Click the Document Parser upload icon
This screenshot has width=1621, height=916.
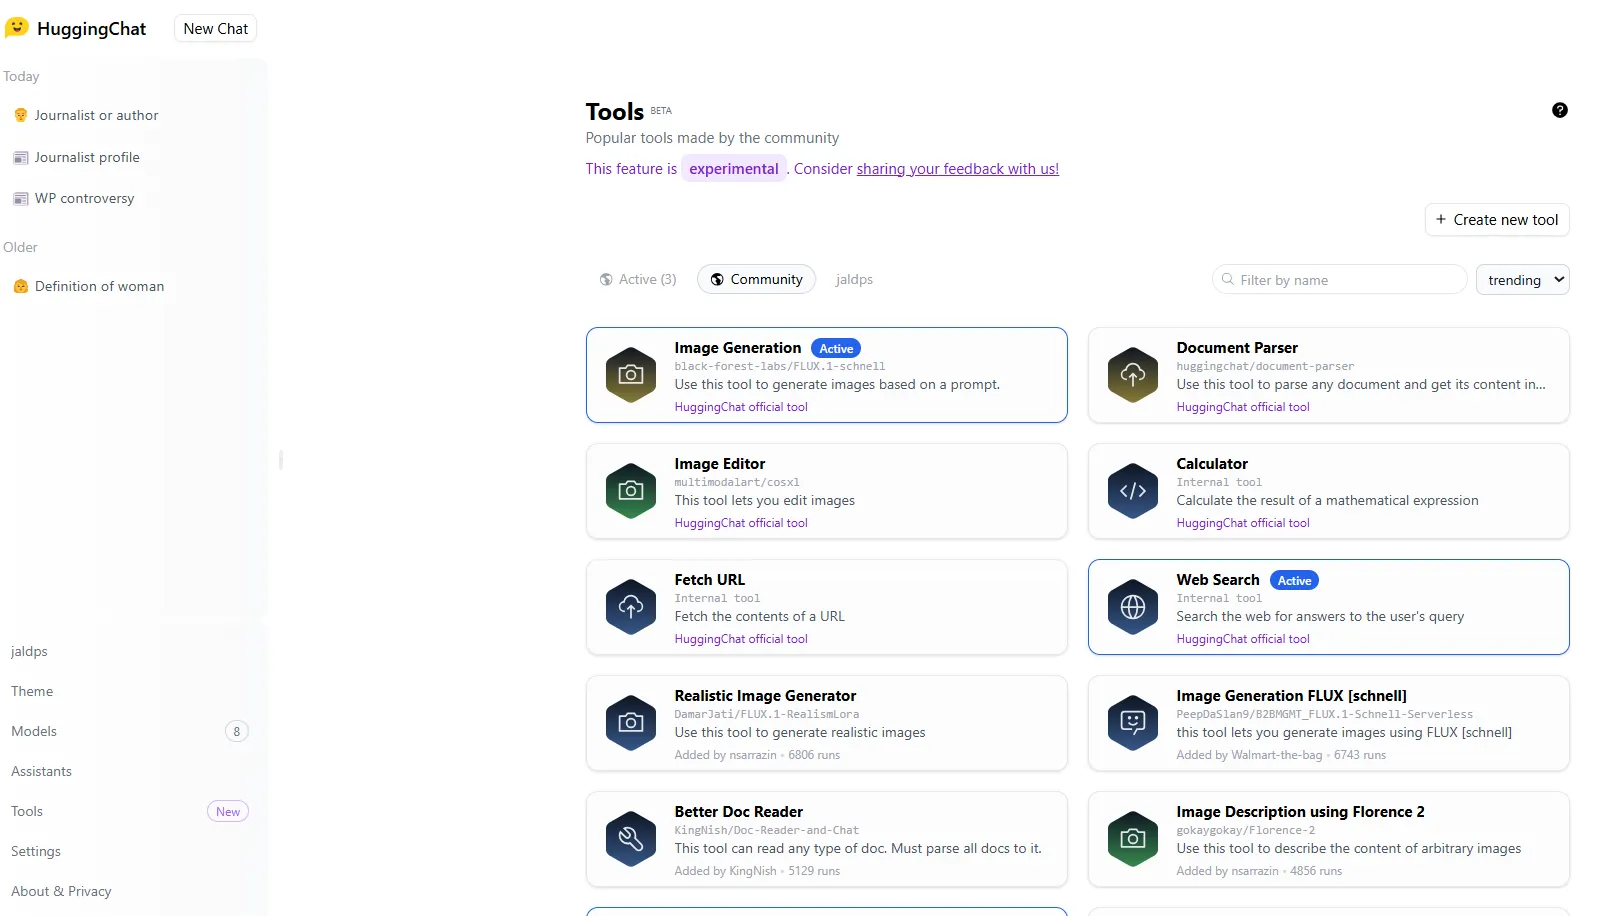1132,375
